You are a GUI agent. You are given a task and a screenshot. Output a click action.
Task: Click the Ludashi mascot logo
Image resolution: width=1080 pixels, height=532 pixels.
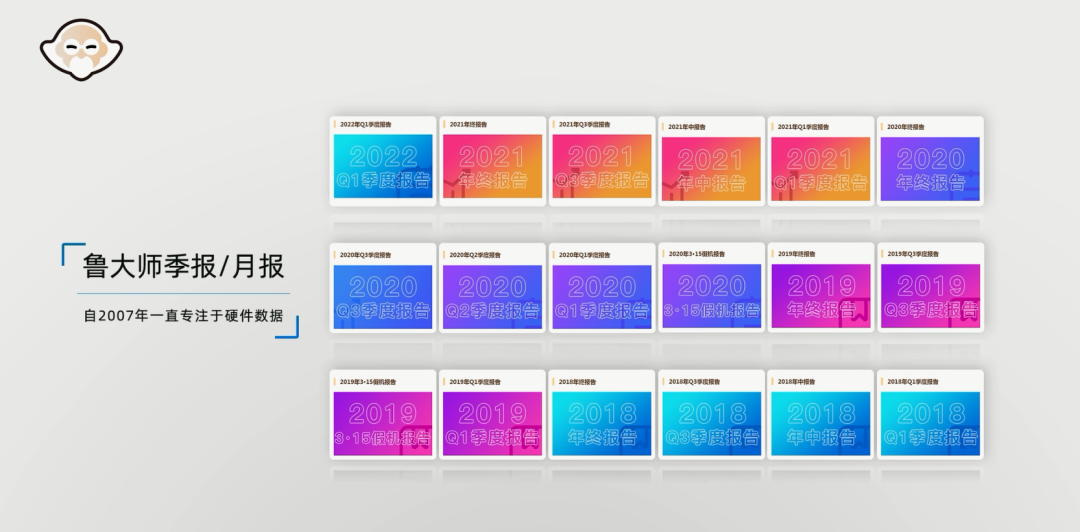pyautogui.click(x=81, y=50)
